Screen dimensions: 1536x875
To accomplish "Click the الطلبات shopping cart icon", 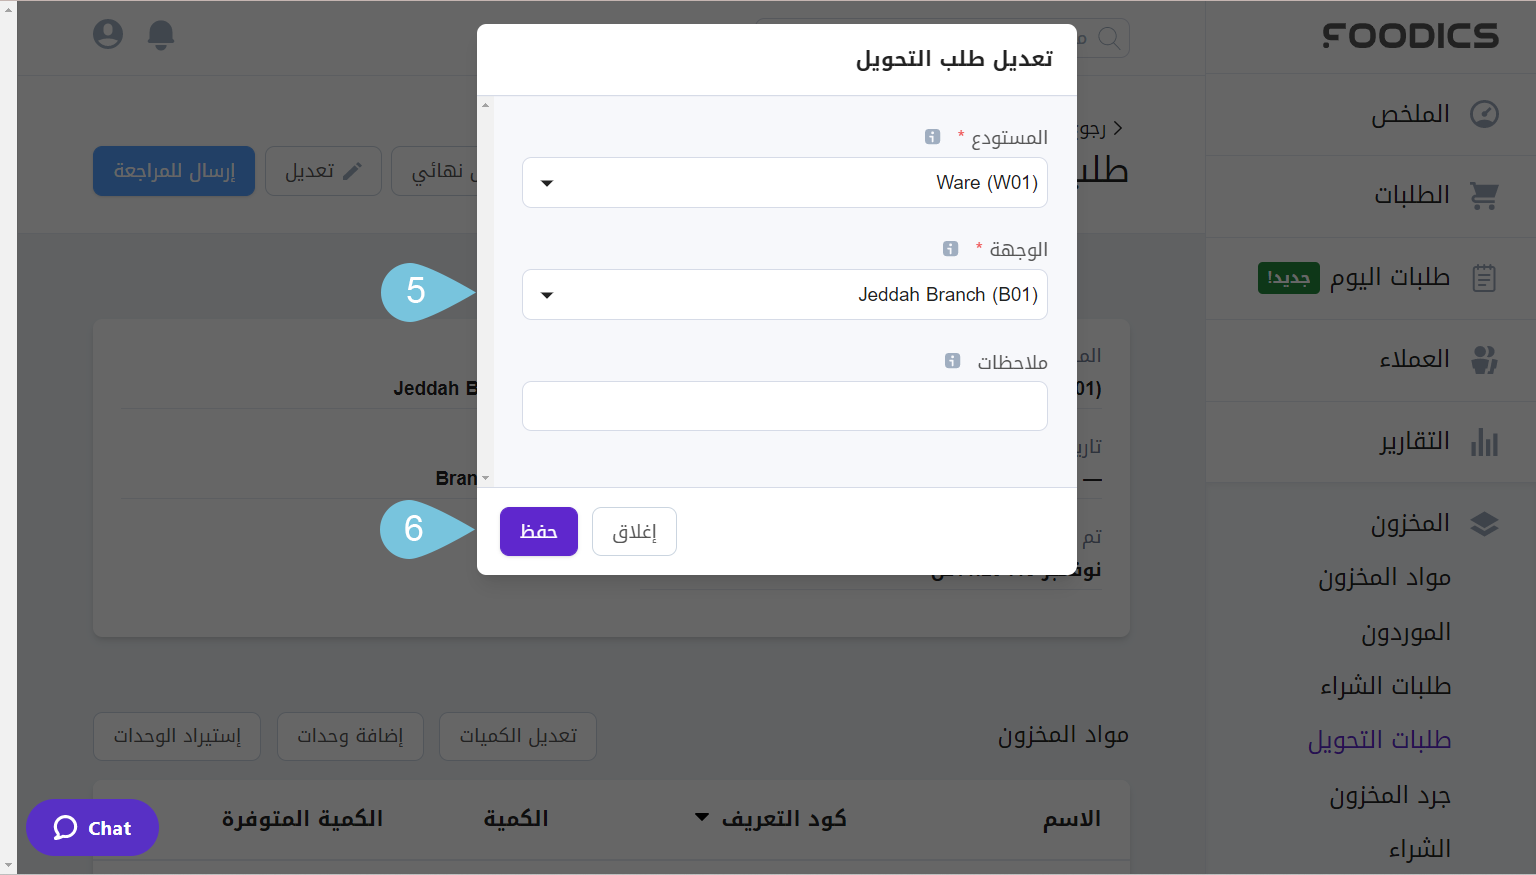I will pos(1484,195).
